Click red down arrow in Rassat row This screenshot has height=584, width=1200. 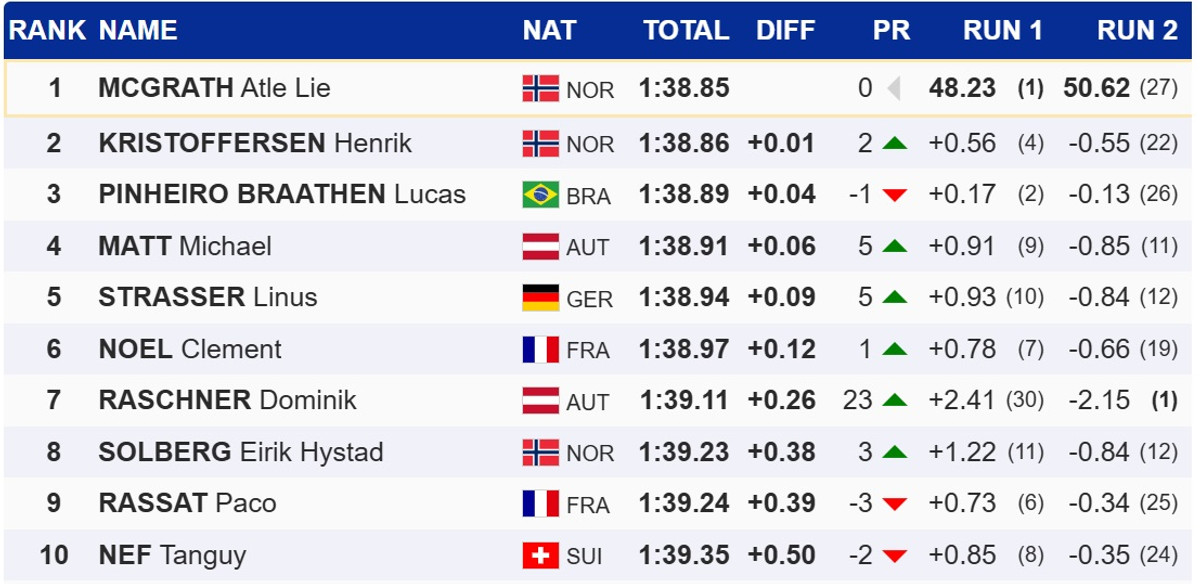(895, 504)
